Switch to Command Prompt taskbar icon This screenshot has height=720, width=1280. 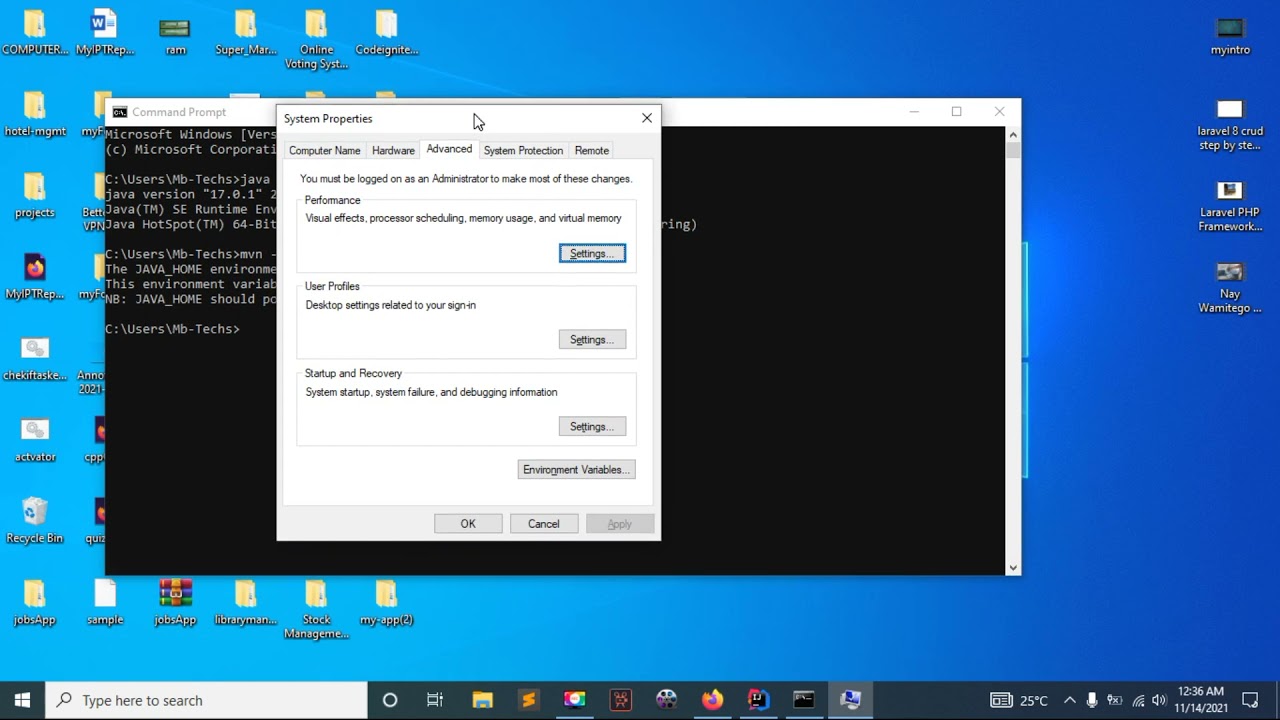tap(804, 700)
